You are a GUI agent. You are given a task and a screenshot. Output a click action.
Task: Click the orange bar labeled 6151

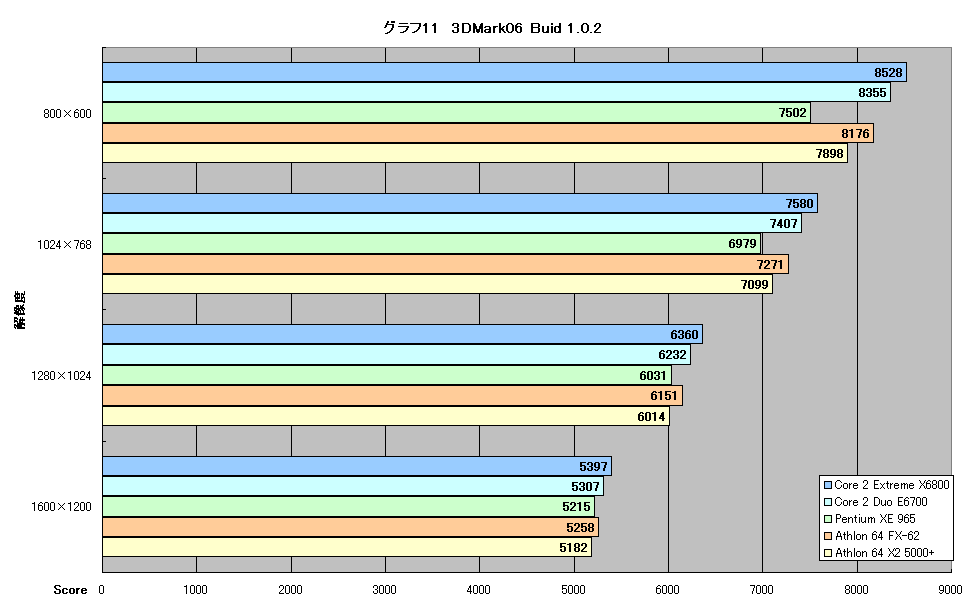393,395
